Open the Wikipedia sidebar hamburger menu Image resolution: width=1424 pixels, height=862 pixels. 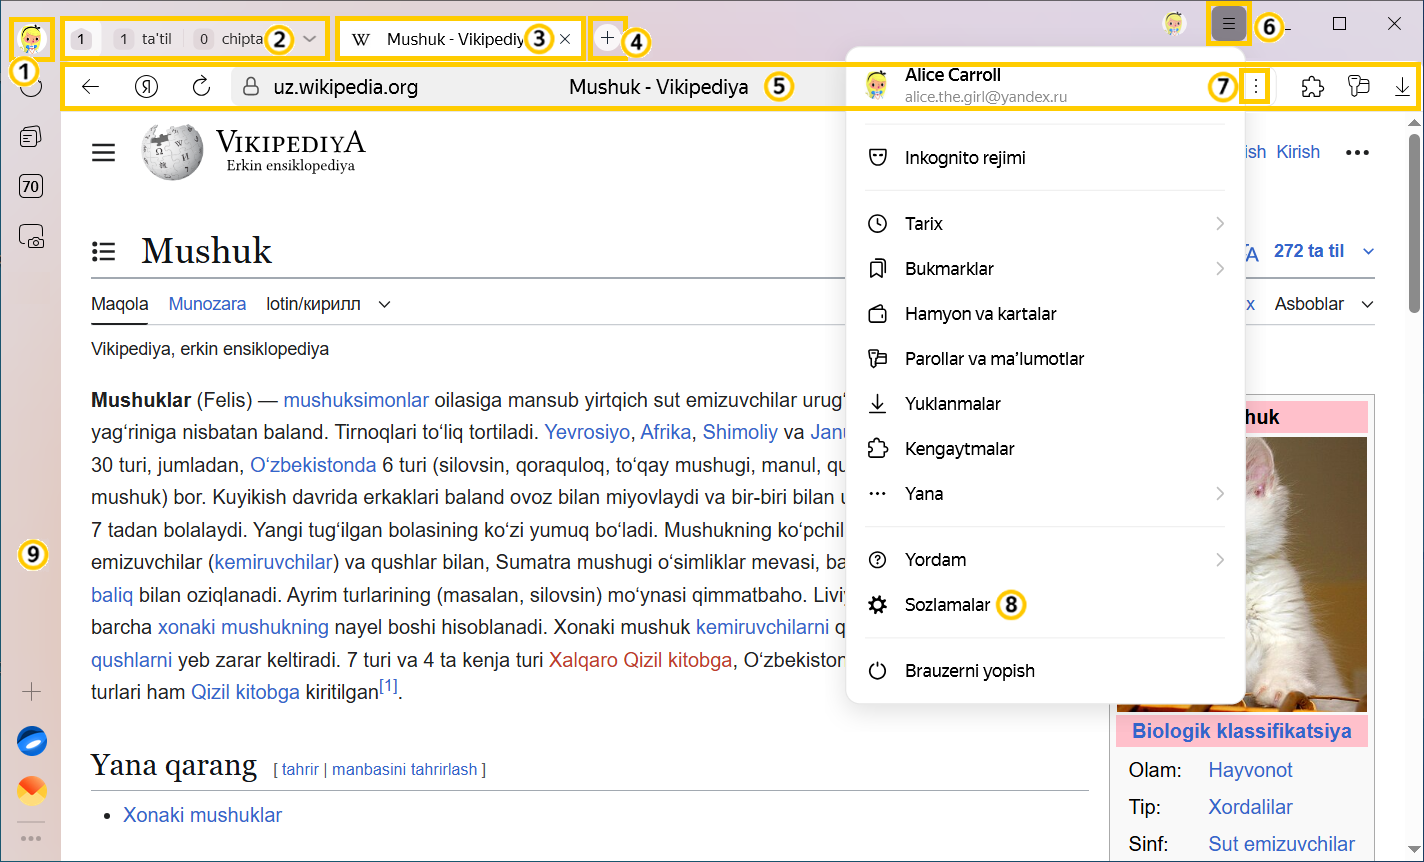104,152
